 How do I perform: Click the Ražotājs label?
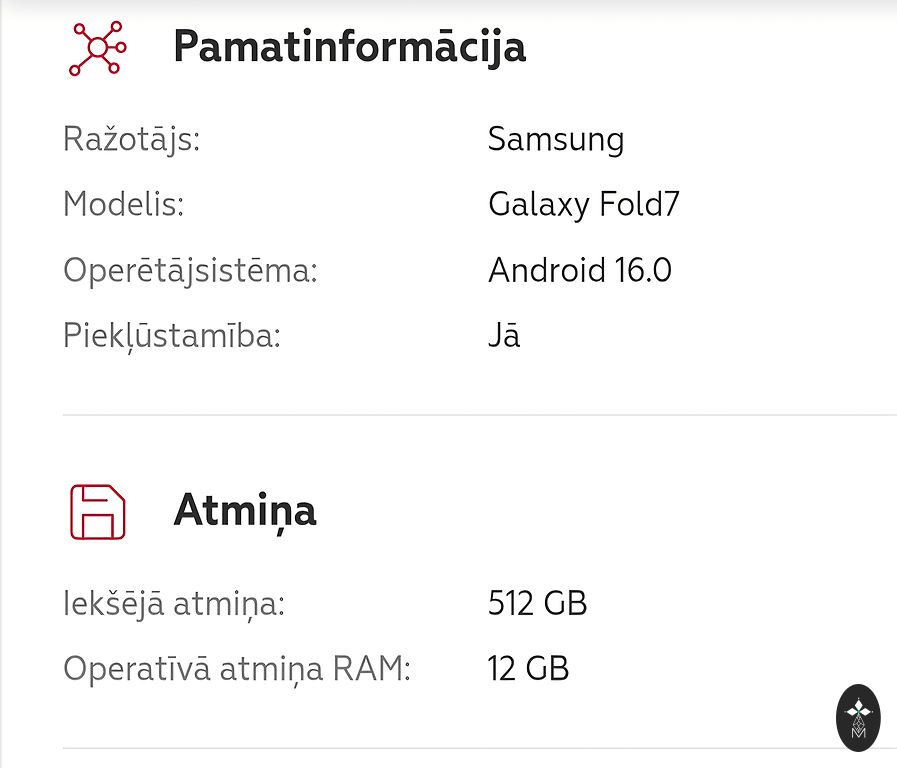(x=131, y=139)
